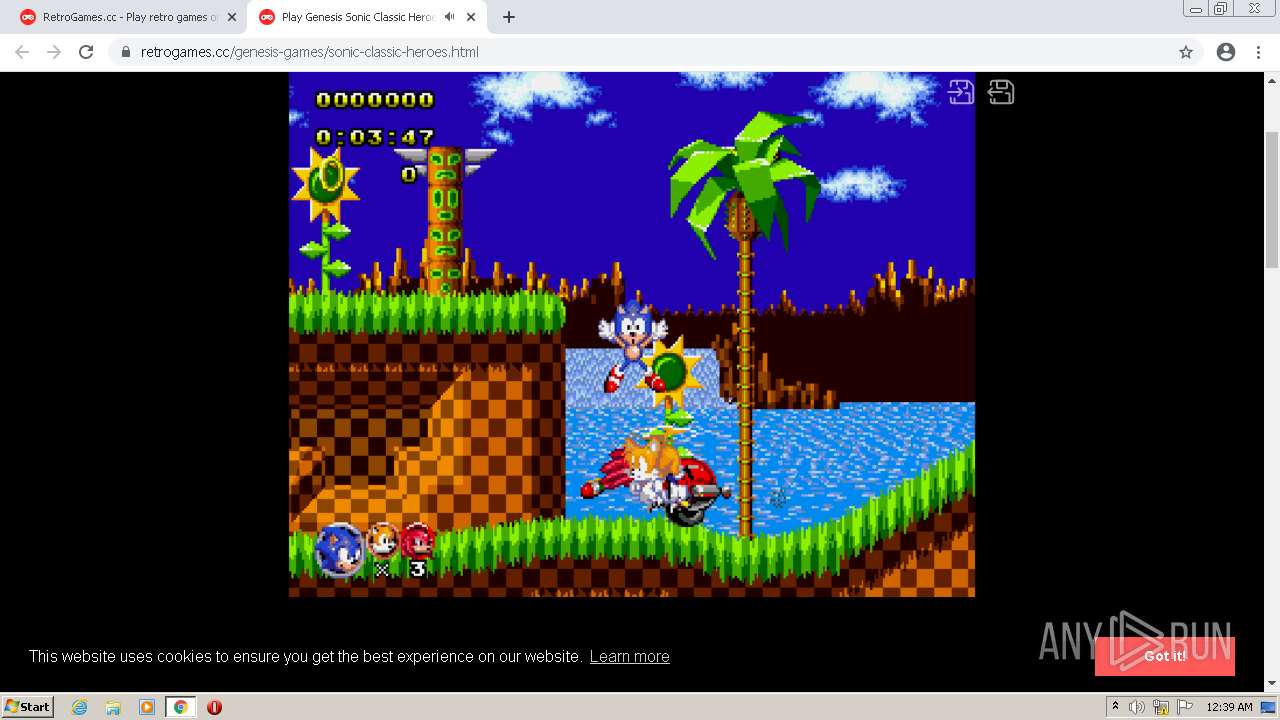Reload the current page

86,52
